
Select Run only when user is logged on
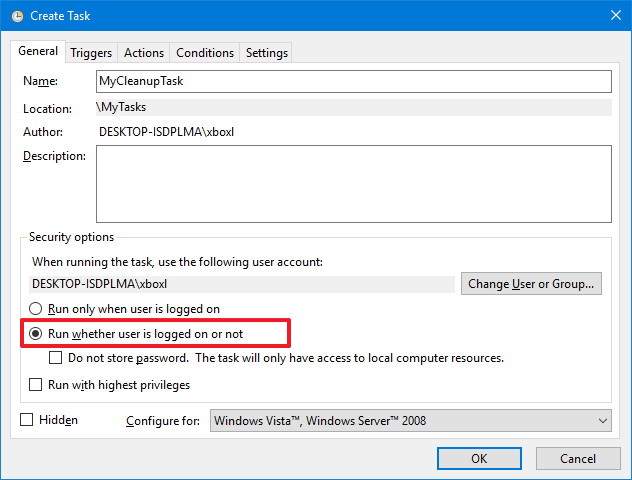coord(37,310)
